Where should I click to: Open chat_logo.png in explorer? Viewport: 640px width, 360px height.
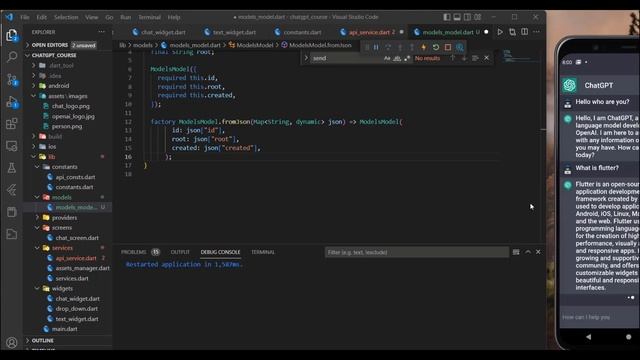click(x=68, y=106)
